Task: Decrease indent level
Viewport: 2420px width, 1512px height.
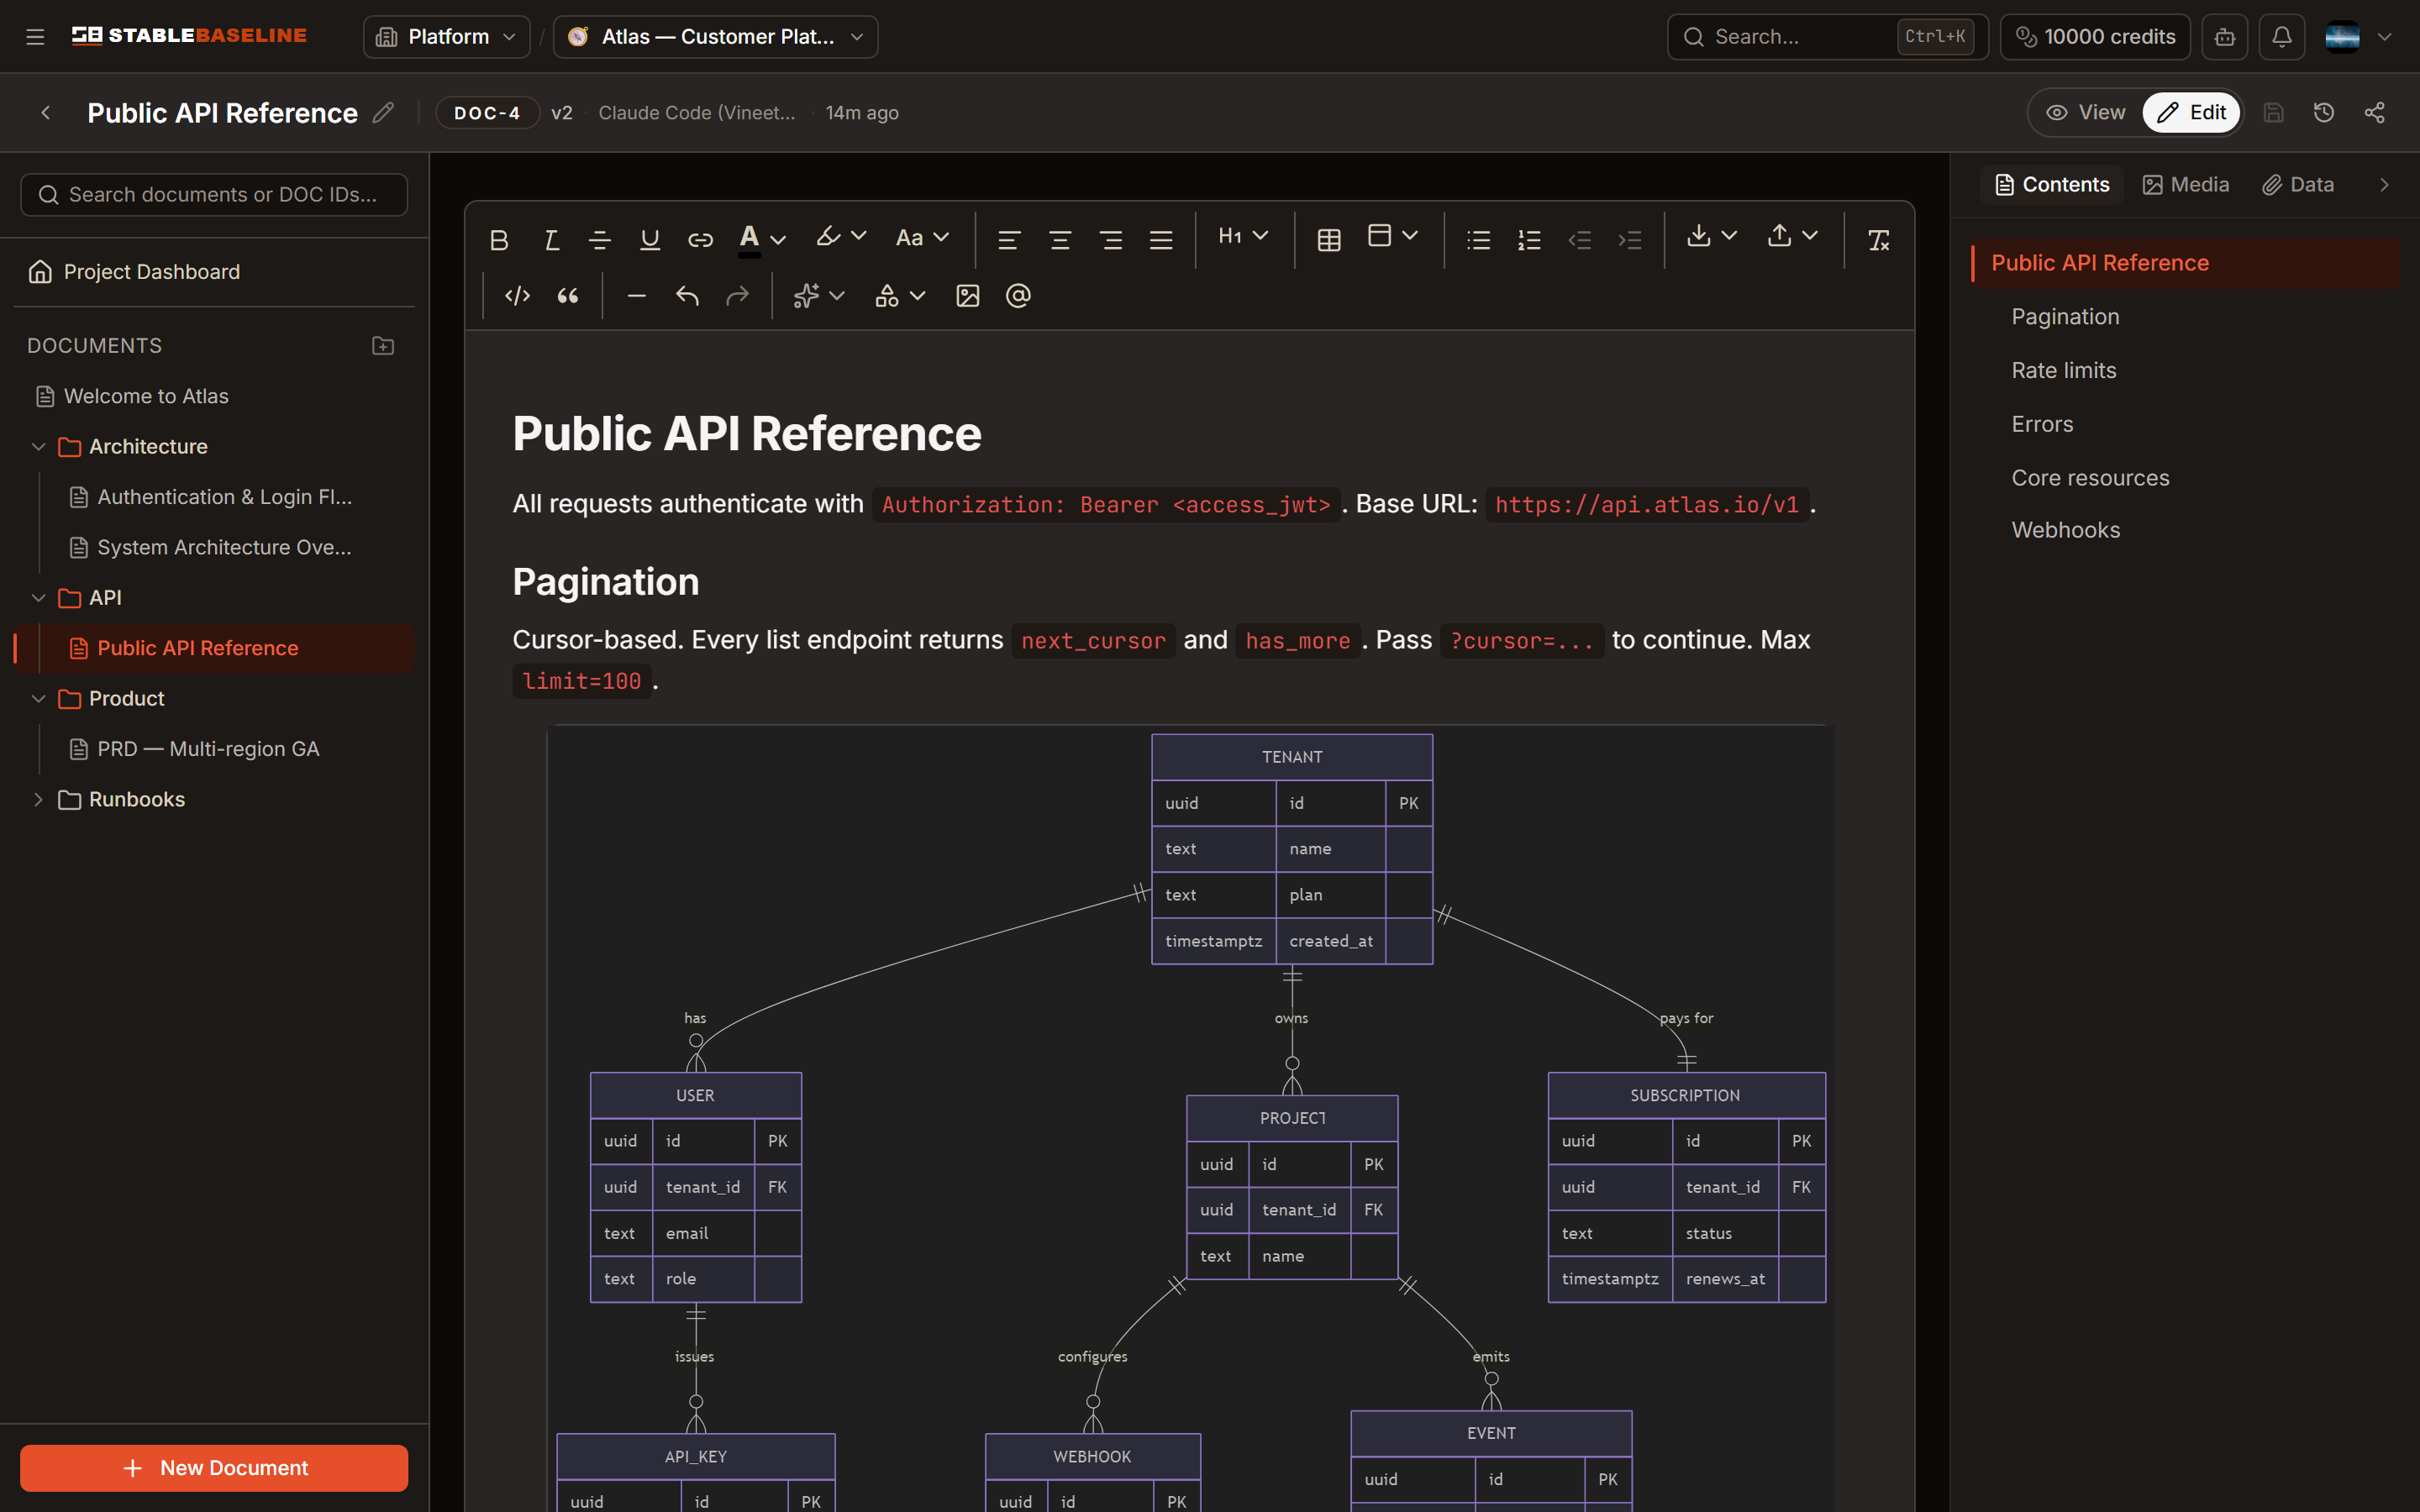Action: coord(1580,240)
